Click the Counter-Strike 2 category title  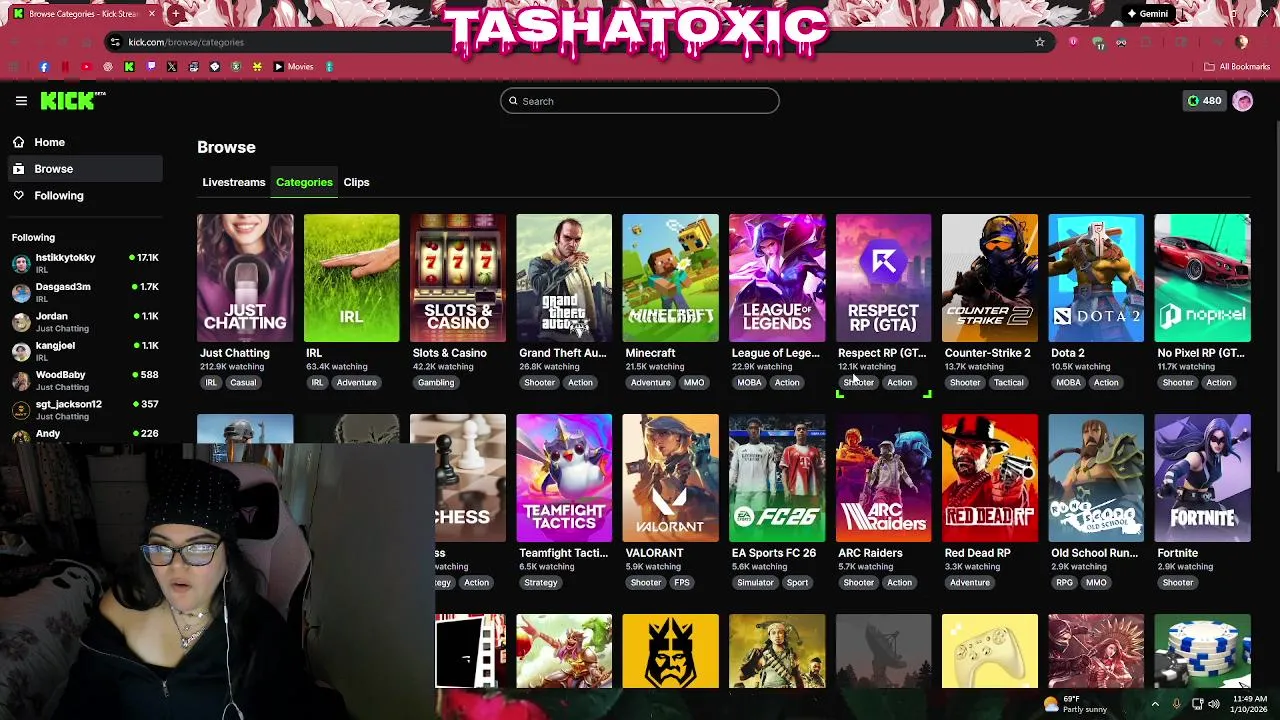point(987,353)
